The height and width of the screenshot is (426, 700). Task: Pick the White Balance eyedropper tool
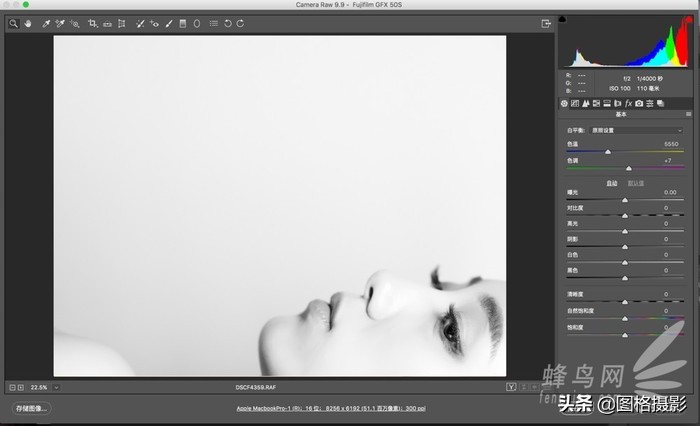46,23
